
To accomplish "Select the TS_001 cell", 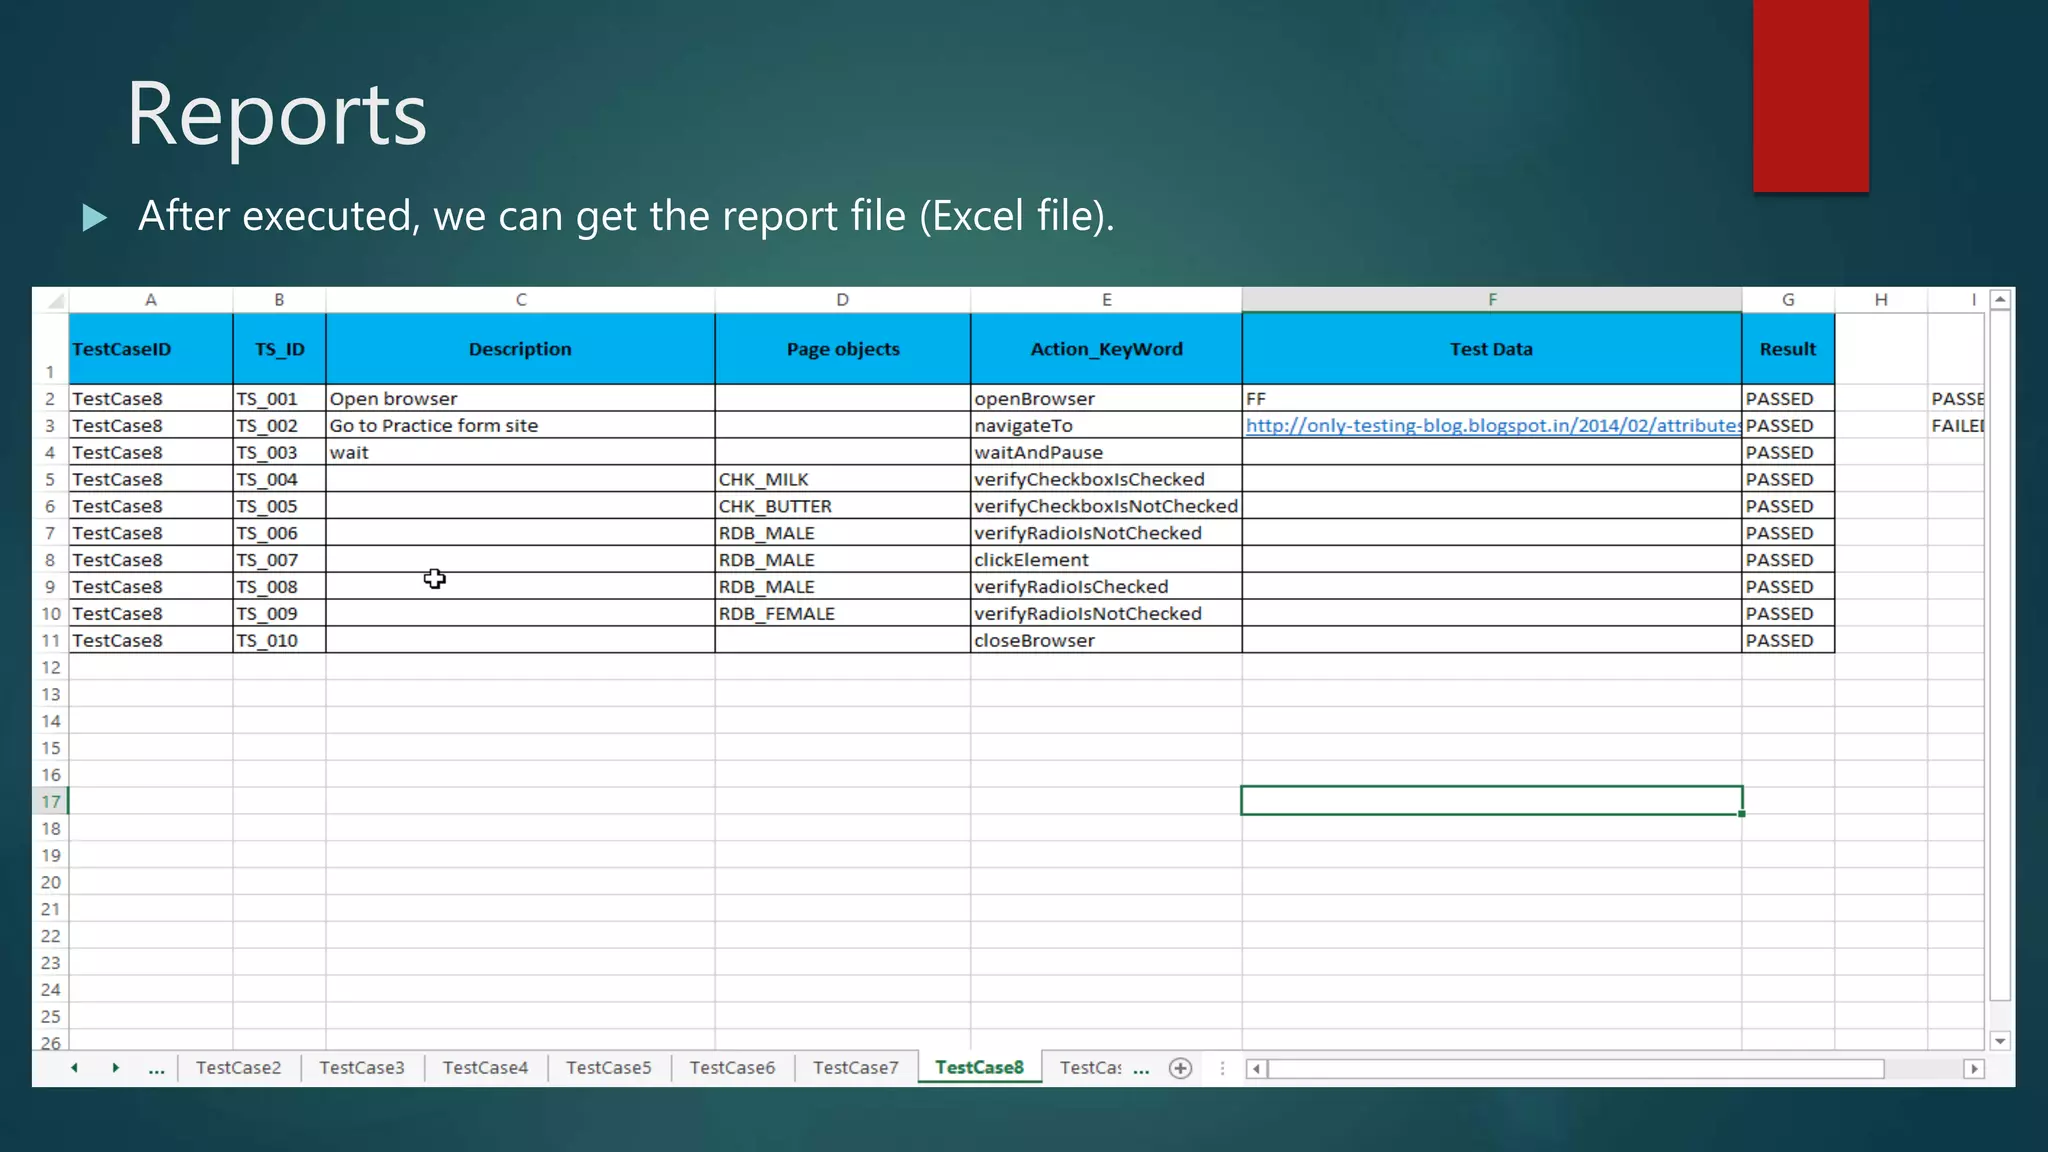I will click(x=279, y=398).
